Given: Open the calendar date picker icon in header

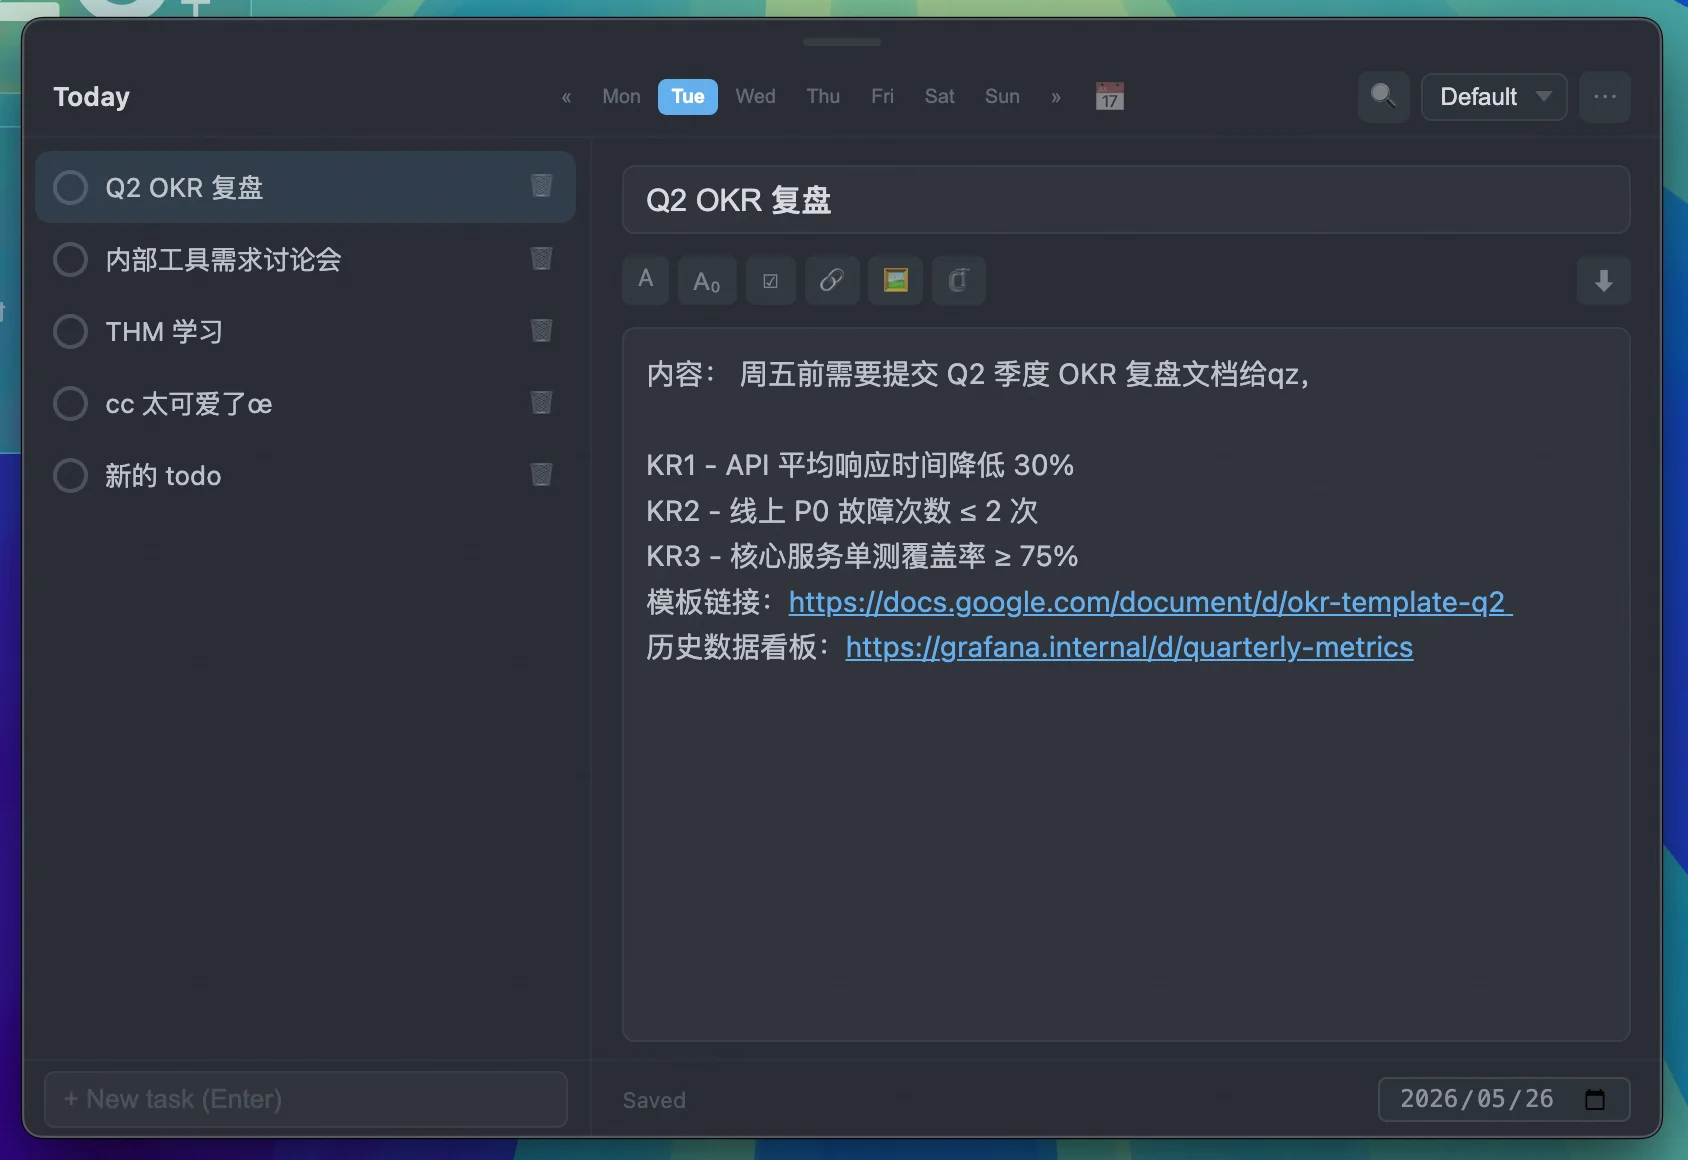Looking at the screenshot, I should (1109, 96).
